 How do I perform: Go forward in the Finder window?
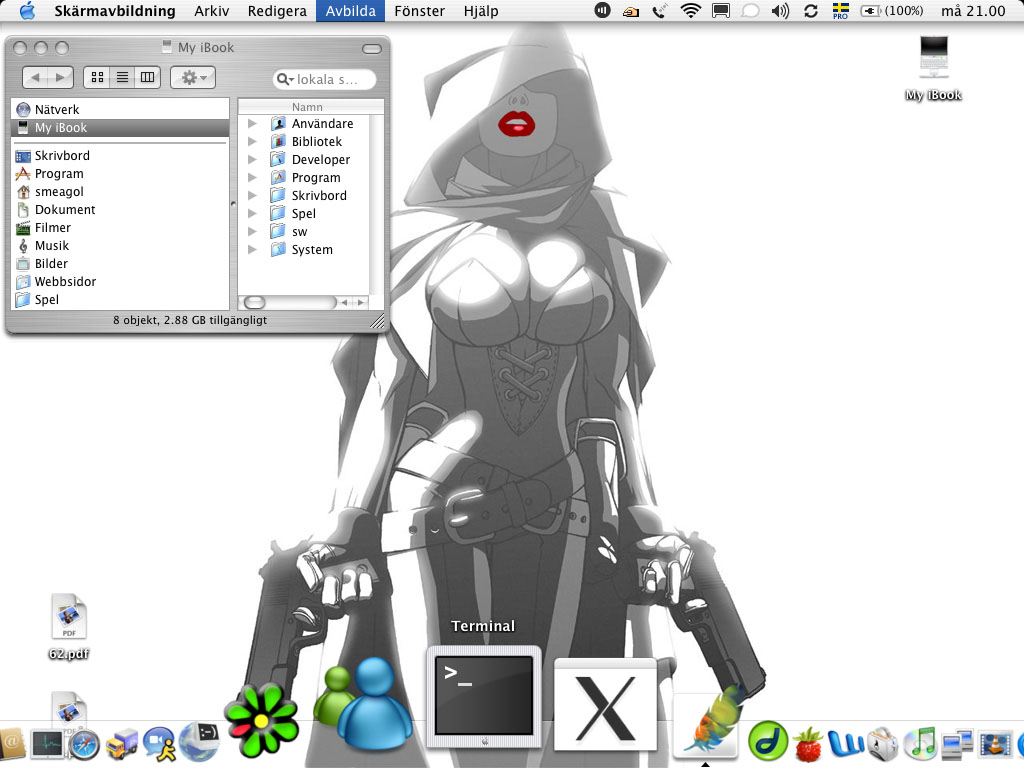[61, 78]
